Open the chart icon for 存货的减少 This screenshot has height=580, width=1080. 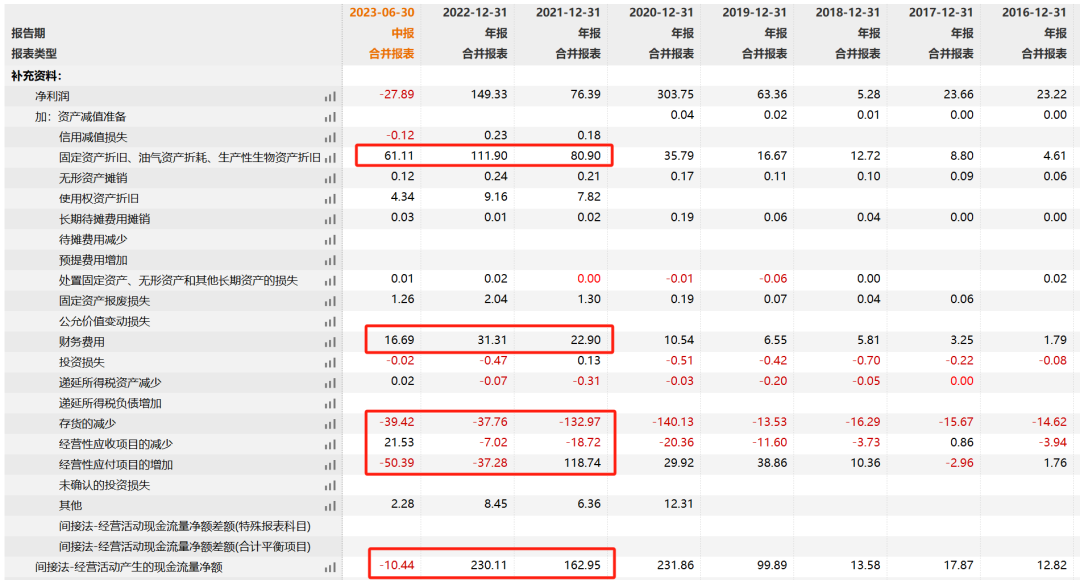[x=331, y=425]
